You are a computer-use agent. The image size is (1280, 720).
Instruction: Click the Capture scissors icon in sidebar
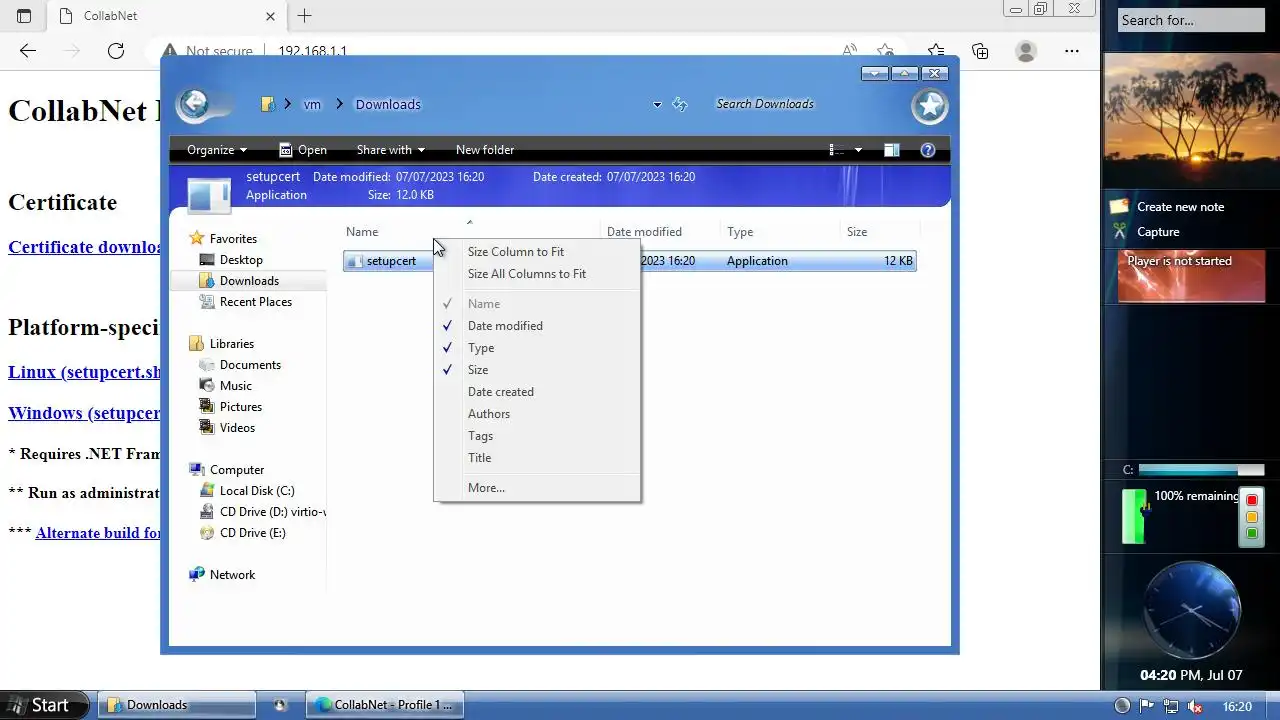click(x=1120, y=232)
